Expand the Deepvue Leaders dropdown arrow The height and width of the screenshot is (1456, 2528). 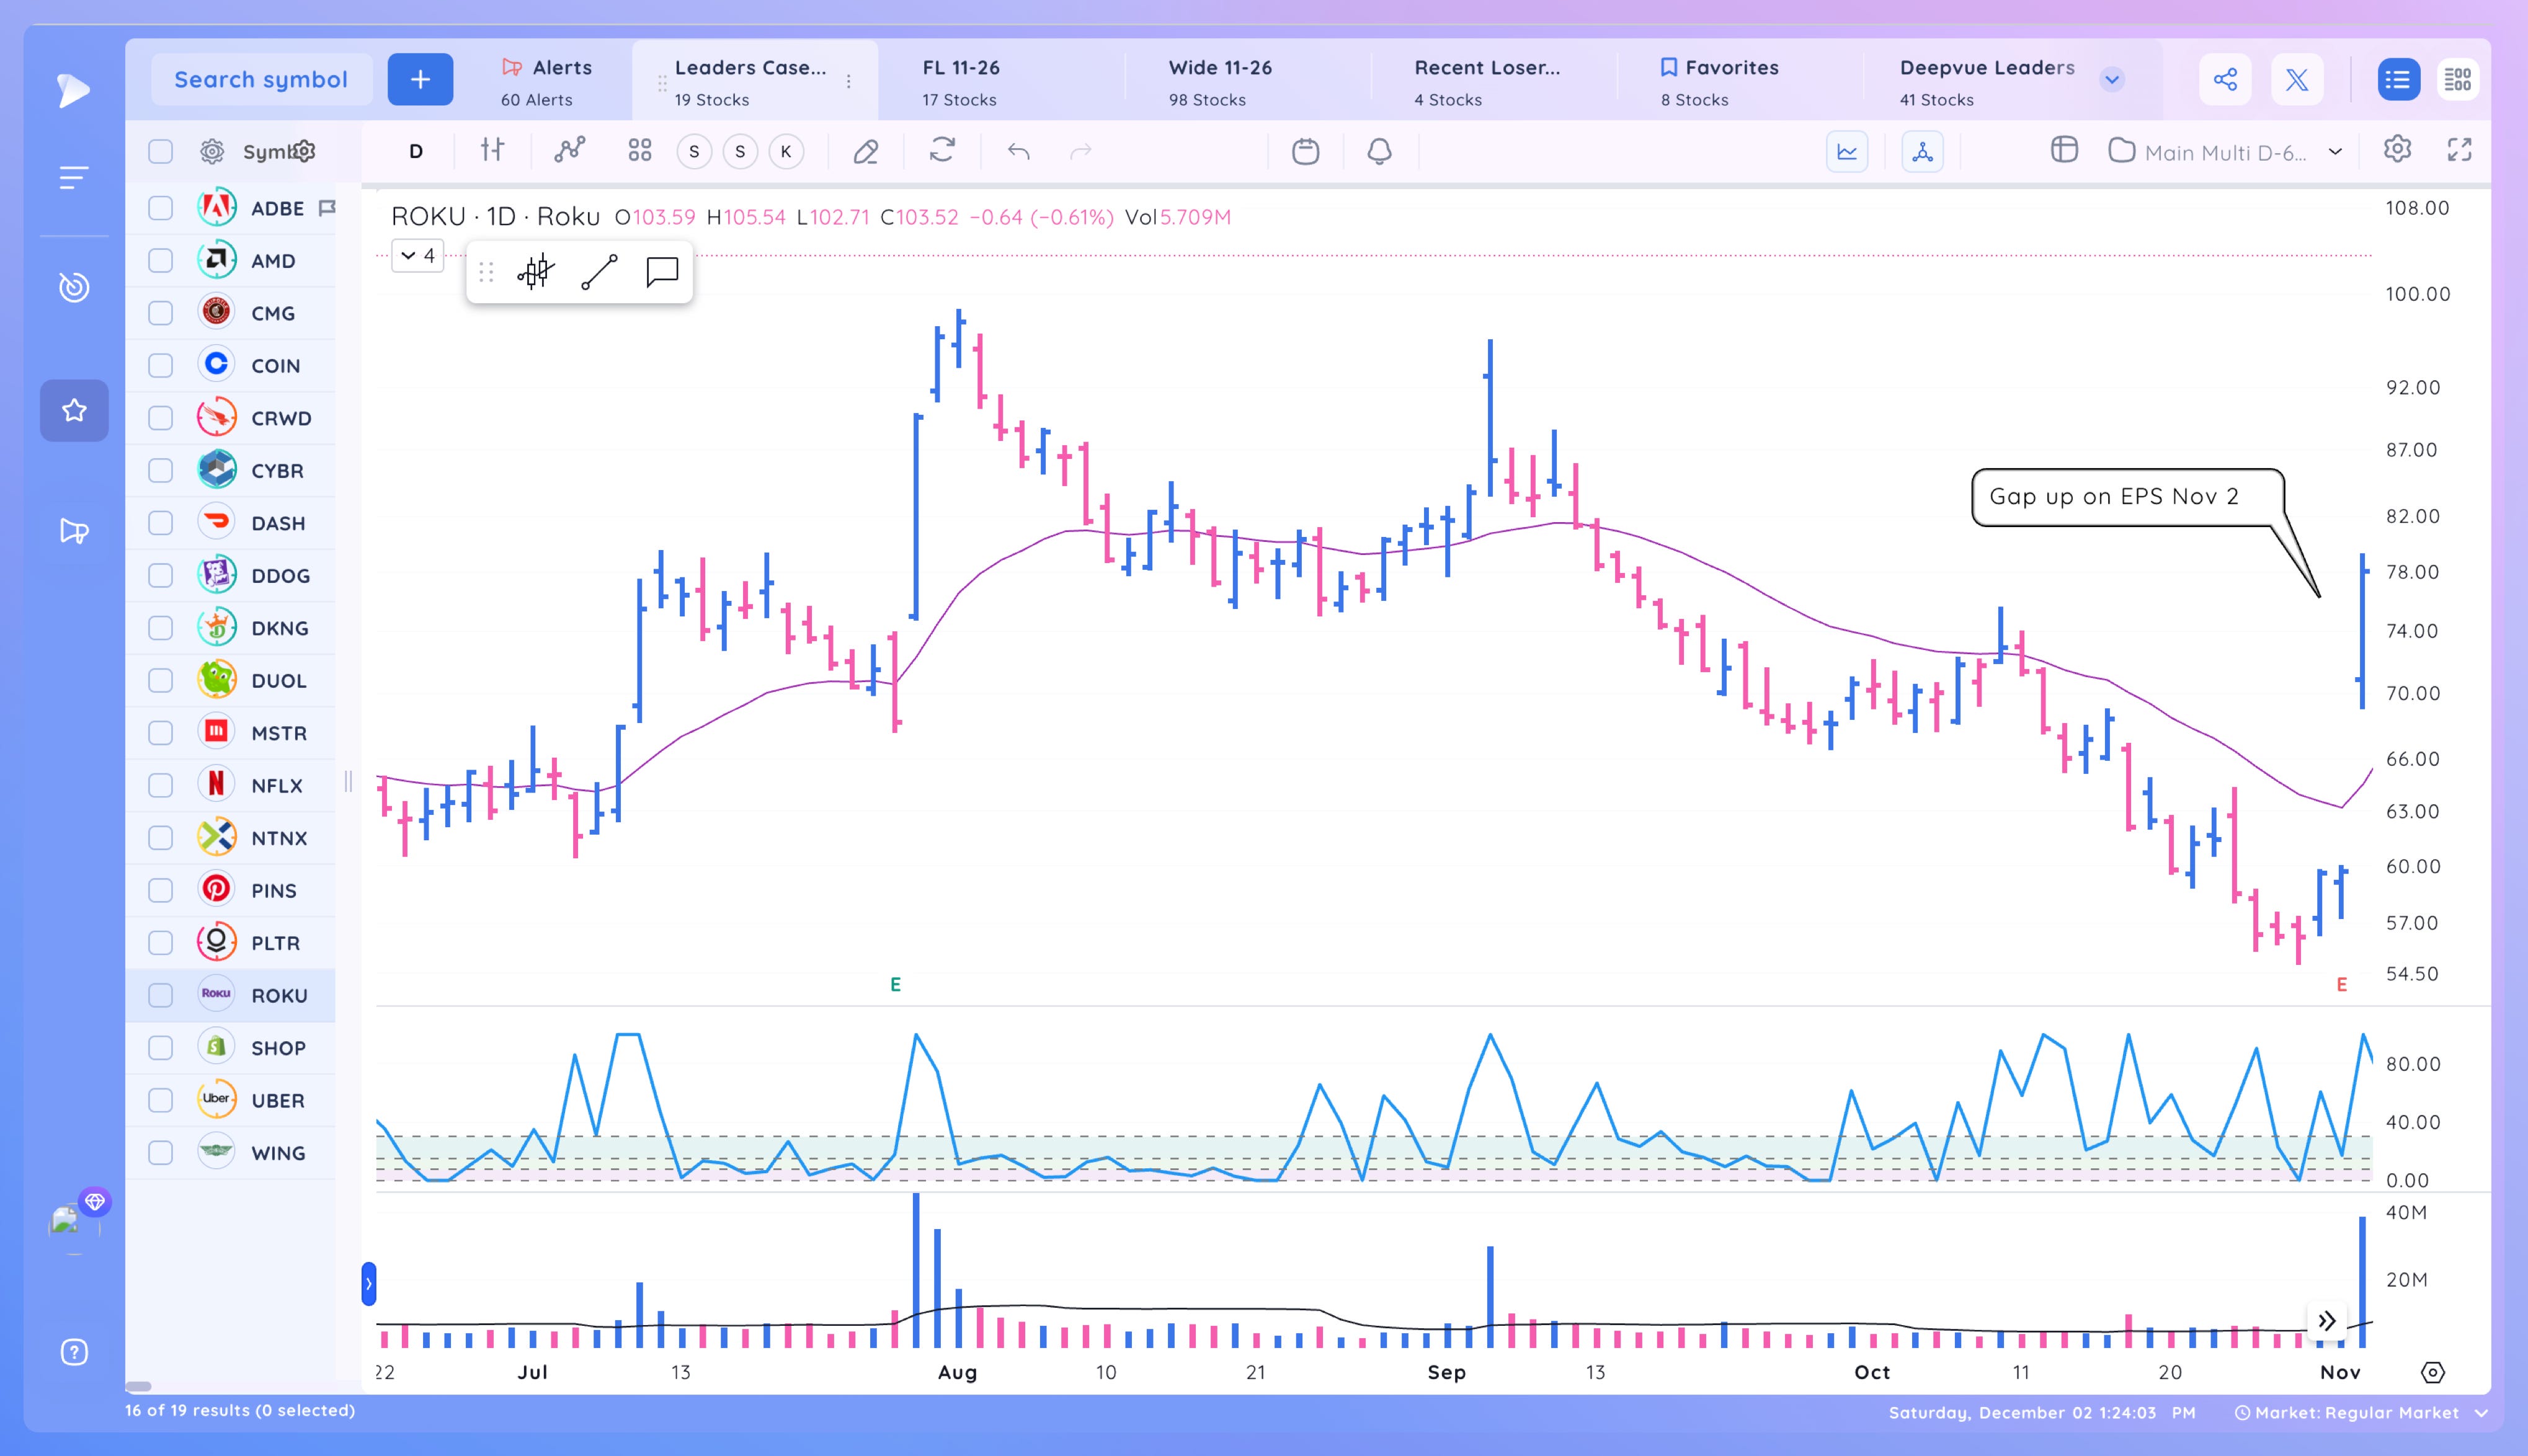pyautogui.click(x=2112, y=80)
